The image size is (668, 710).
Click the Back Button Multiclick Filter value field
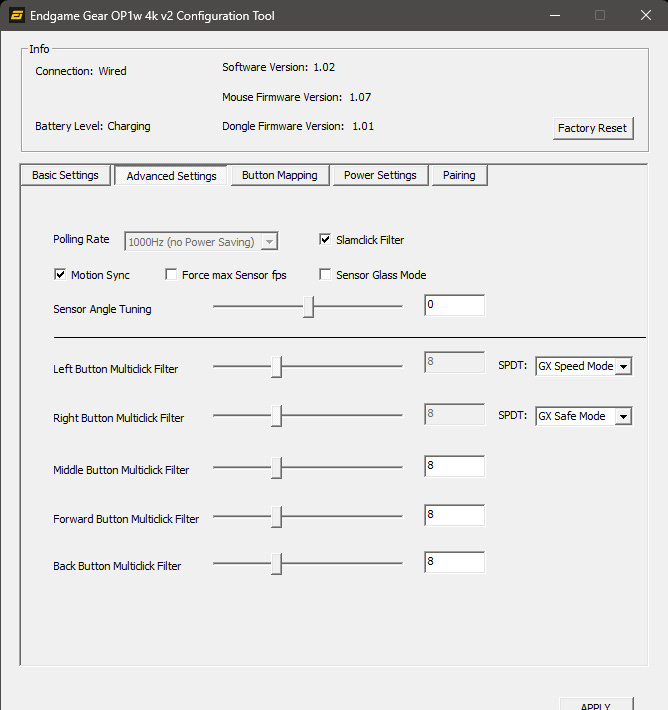click(454, 562)
